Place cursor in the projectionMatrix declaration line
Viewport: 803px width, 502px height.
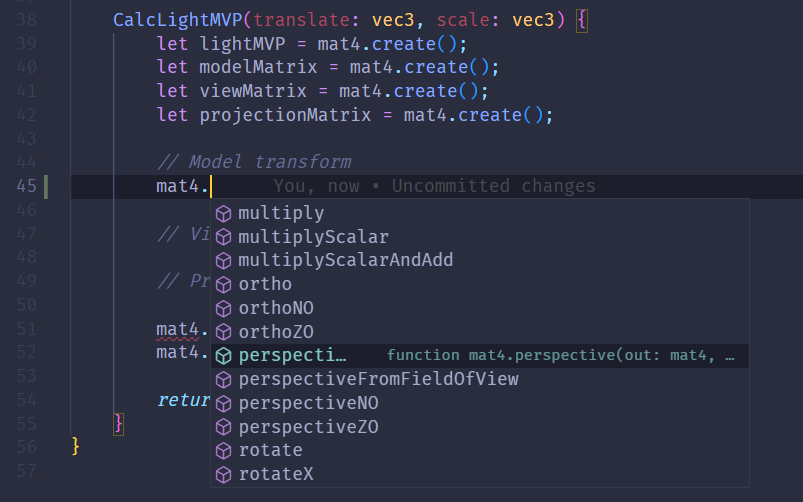[x=355, y=115]
